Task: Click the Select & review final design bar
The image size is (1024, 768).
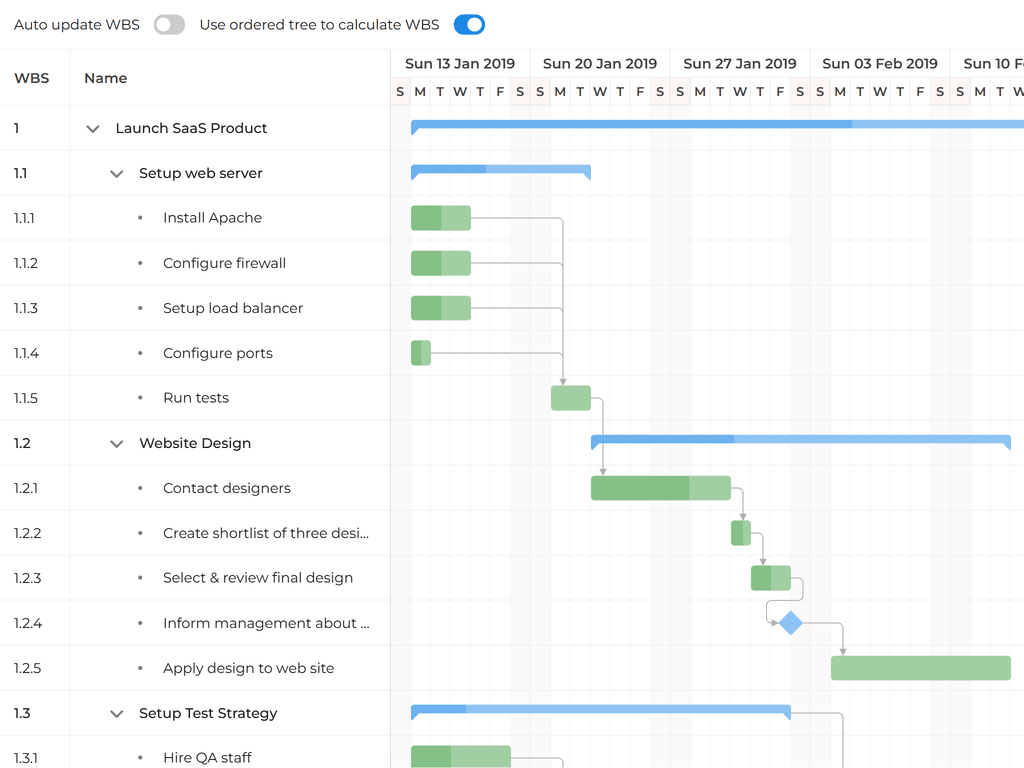Action: tap(771, 578)
